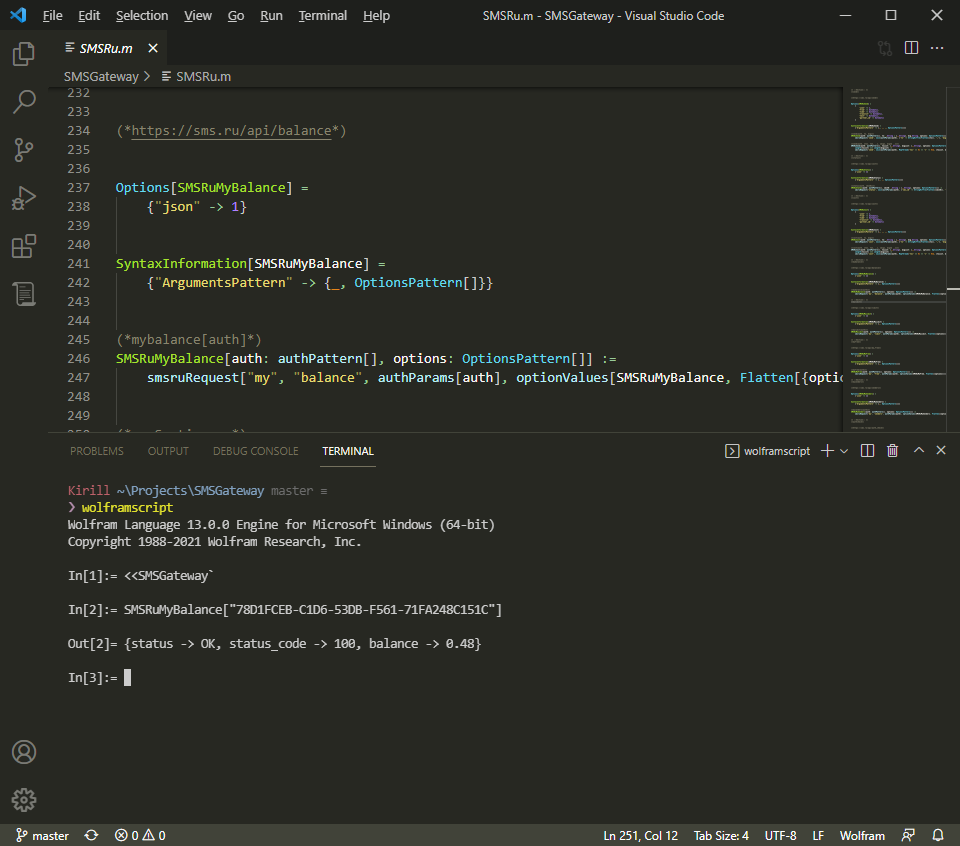The image size is (960, 846).
Task: Click the feedback icon in status bar
Action: pos(909,836)
